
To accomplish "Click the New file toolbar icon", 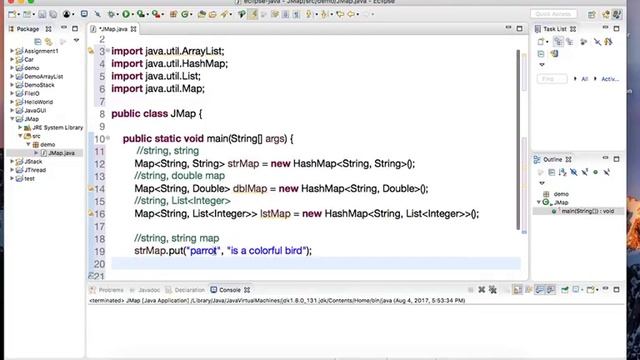I will (12, 14).
